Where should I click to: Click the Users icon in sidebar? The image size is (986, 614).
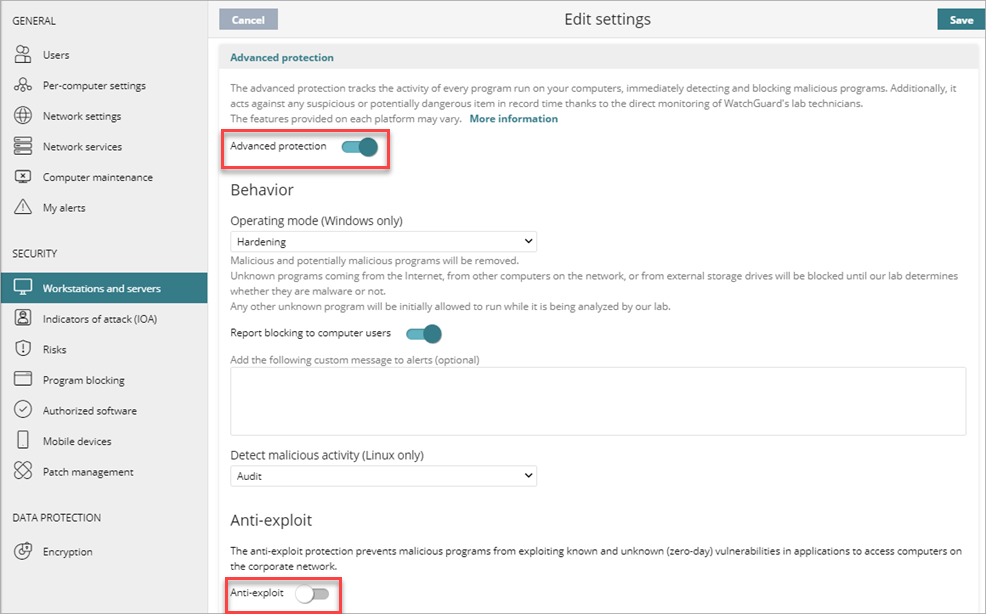click(x=23, y=55)
